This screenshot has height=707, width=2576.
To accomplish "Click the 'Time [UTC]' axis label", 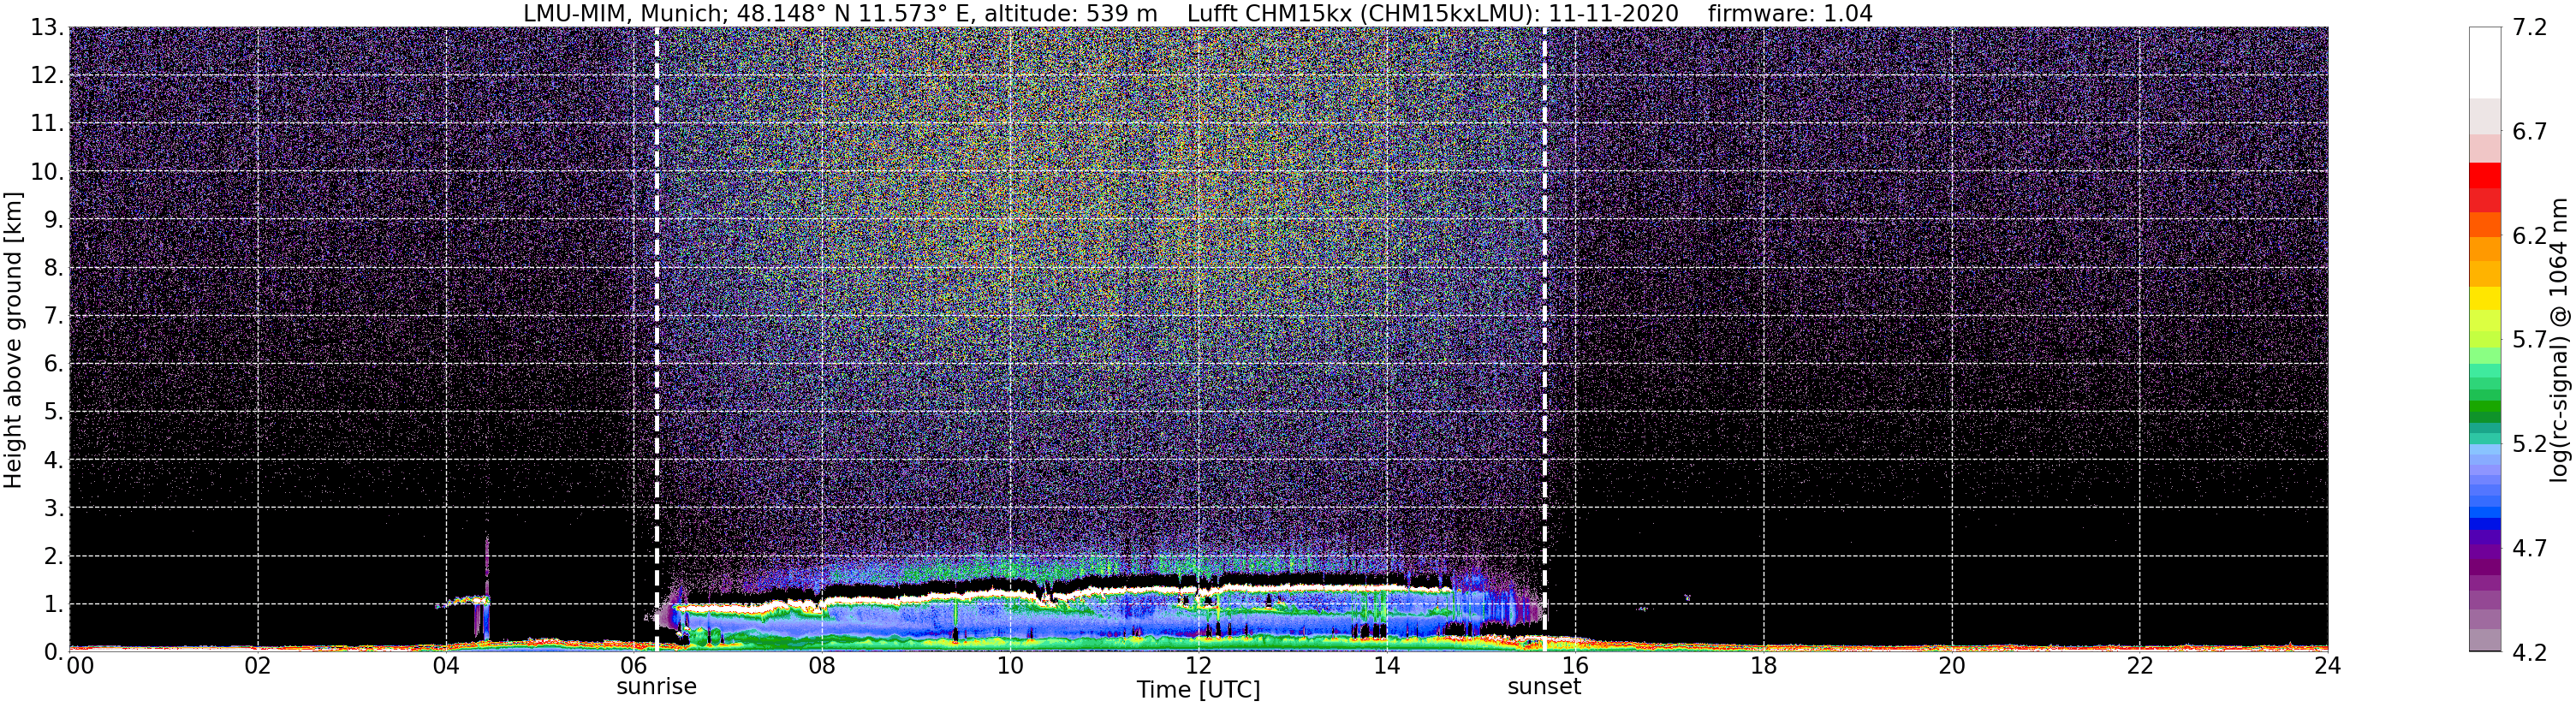I will click(1198, 690).
